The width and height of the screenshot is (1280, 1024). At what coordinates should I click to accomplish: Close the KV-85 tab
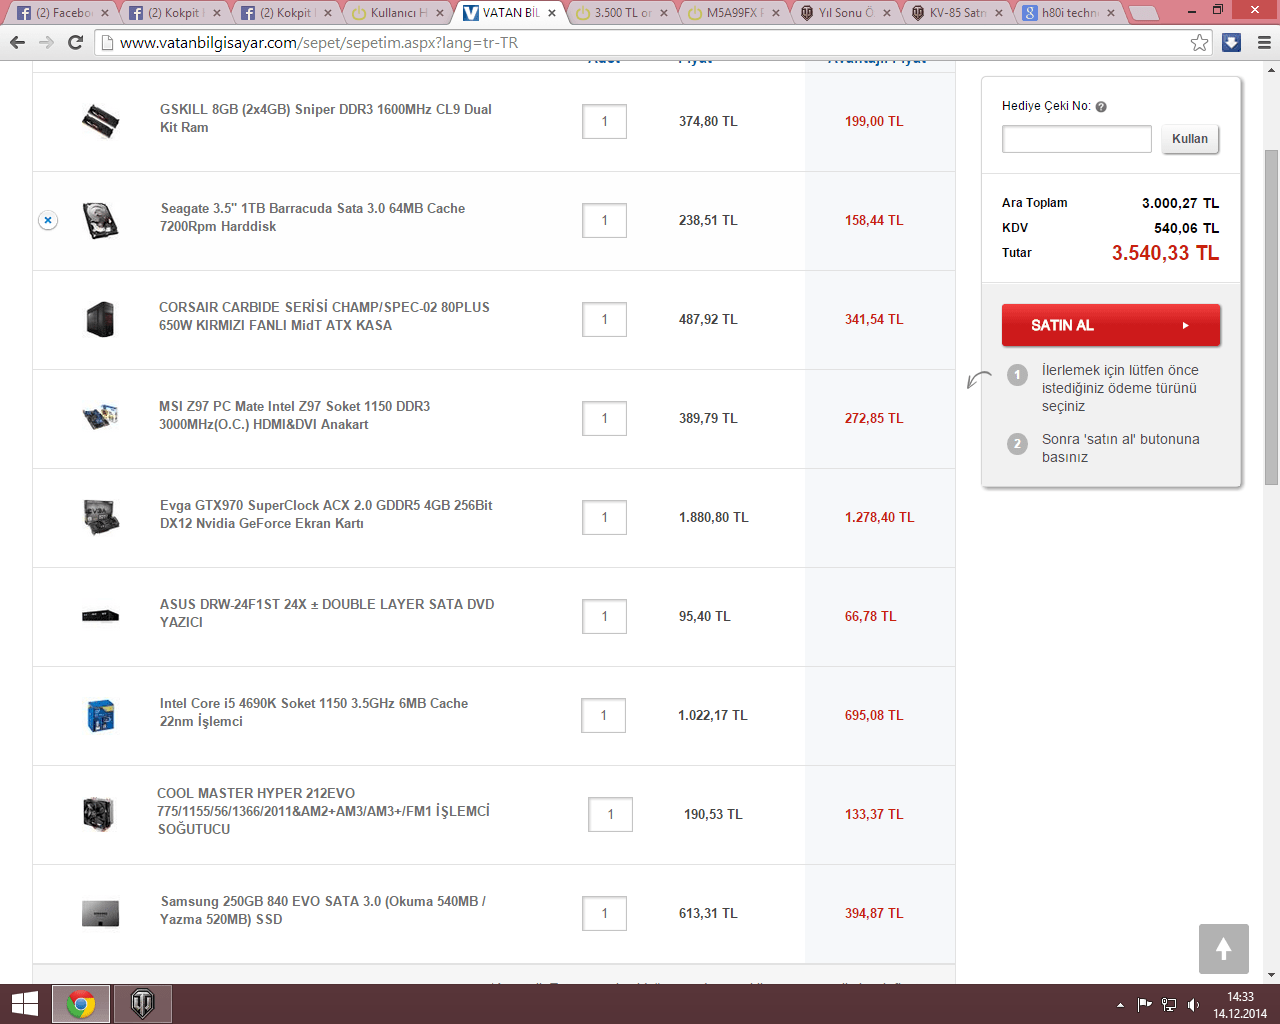pyautogui.click(x=999, y=13)
